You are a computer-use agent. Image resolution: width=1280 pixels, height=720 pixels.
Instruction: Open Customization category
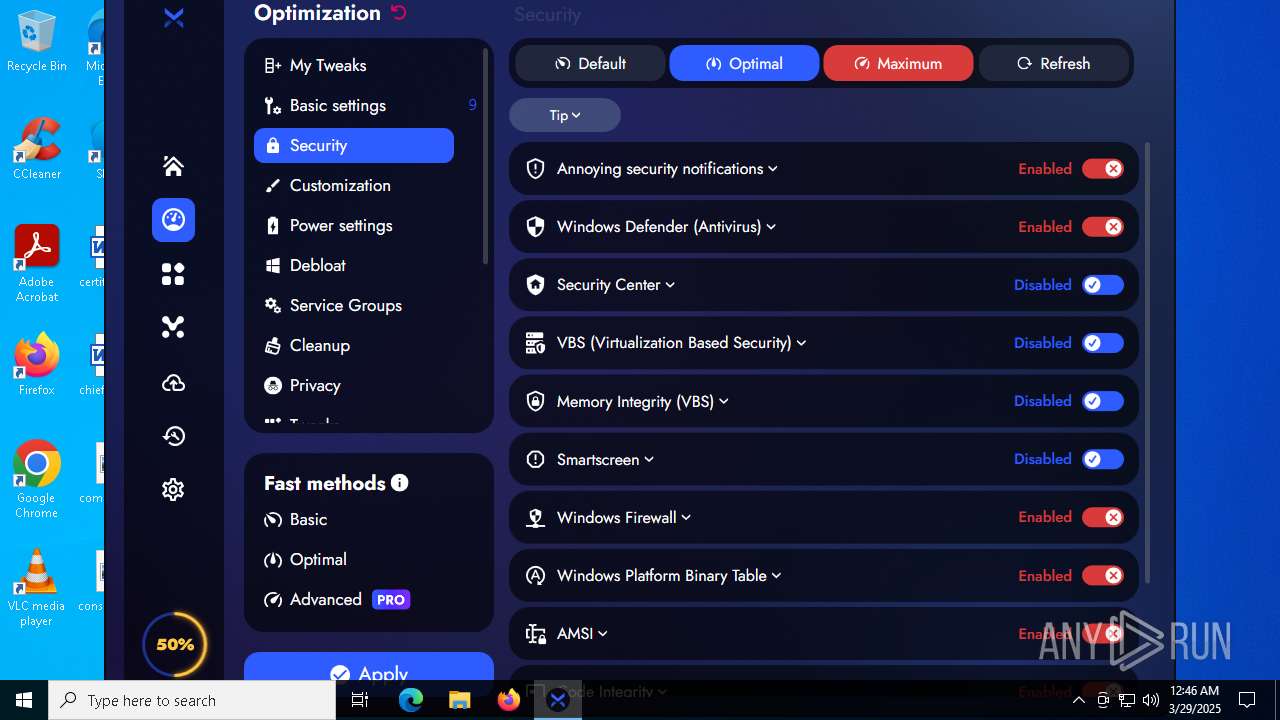coord(354,185)
